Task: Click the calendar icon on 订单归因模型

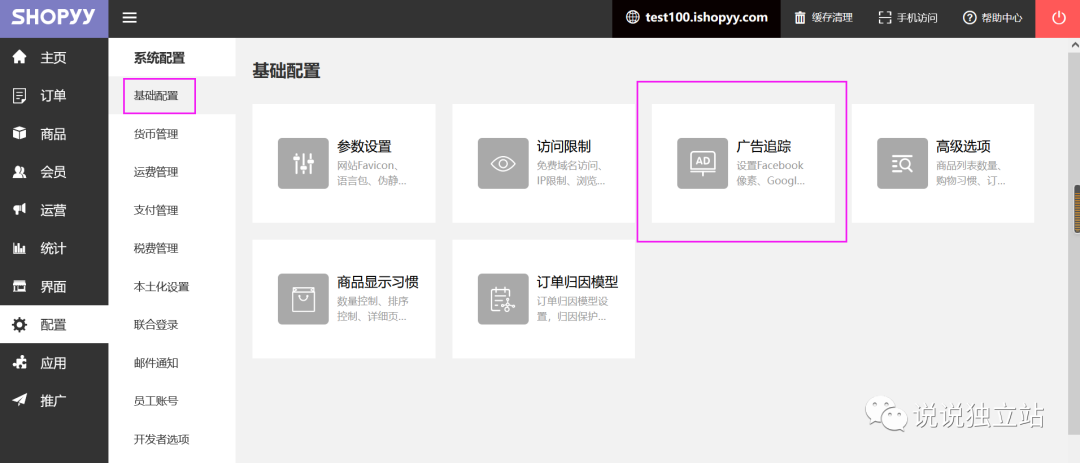Action: click(503, 299)
